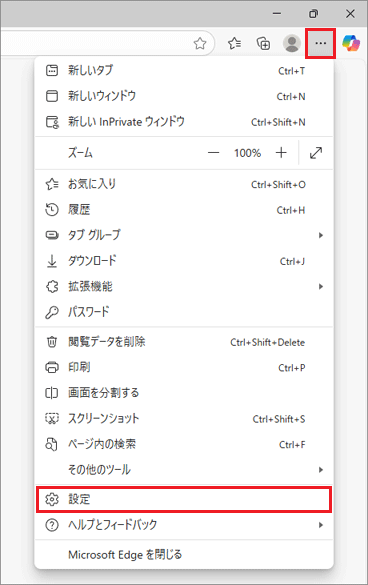Click the tab group icon
Image resolution: width=368 pixels, height=585 pixels.
52,235
